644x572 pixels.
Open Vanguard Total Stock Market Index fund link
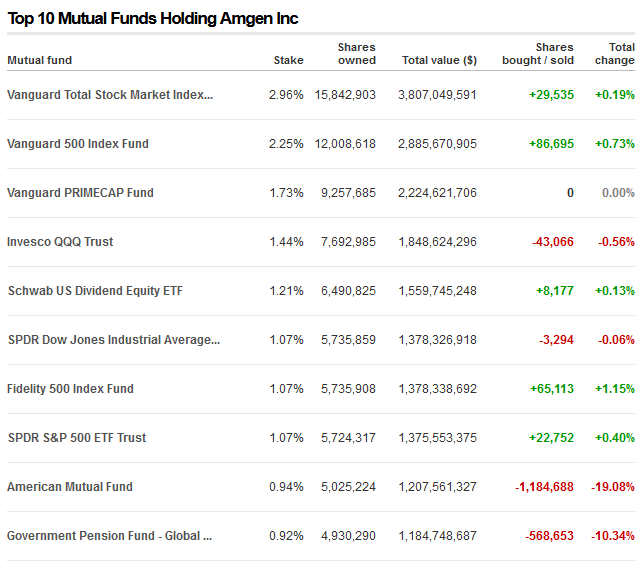tap(110, 95)
